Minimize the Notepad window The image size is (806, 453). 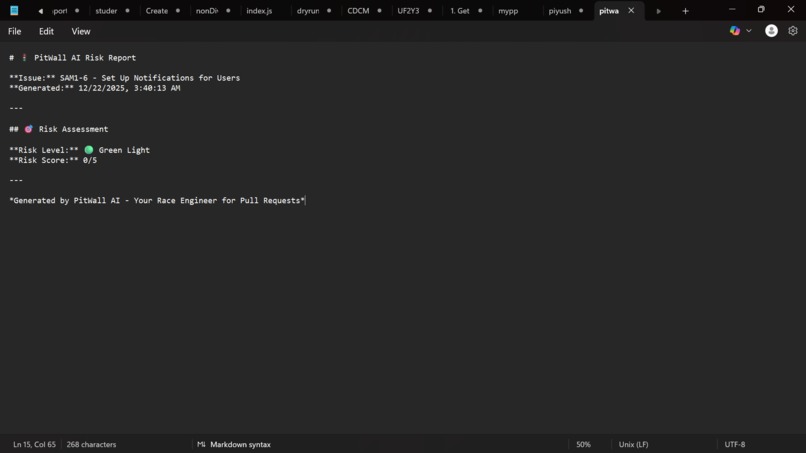732,9
